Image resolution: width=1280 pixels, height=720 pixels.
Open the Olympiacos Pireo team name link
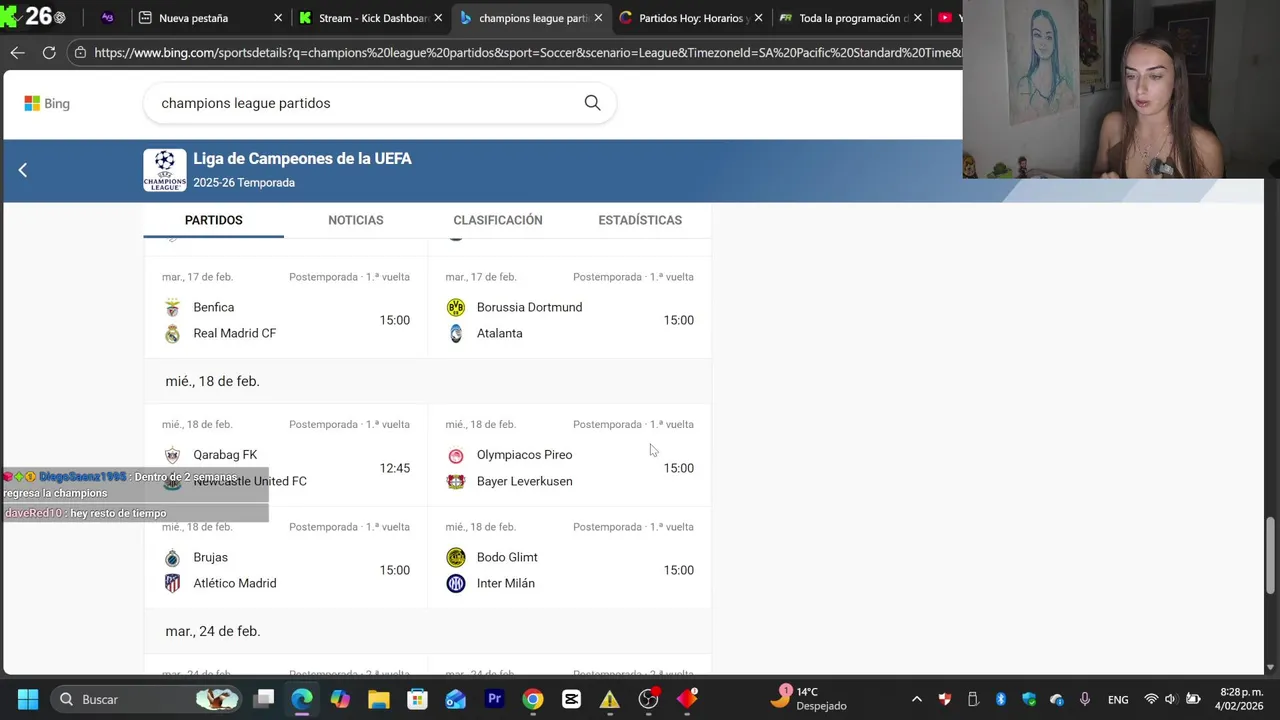(x=525, y=455)
